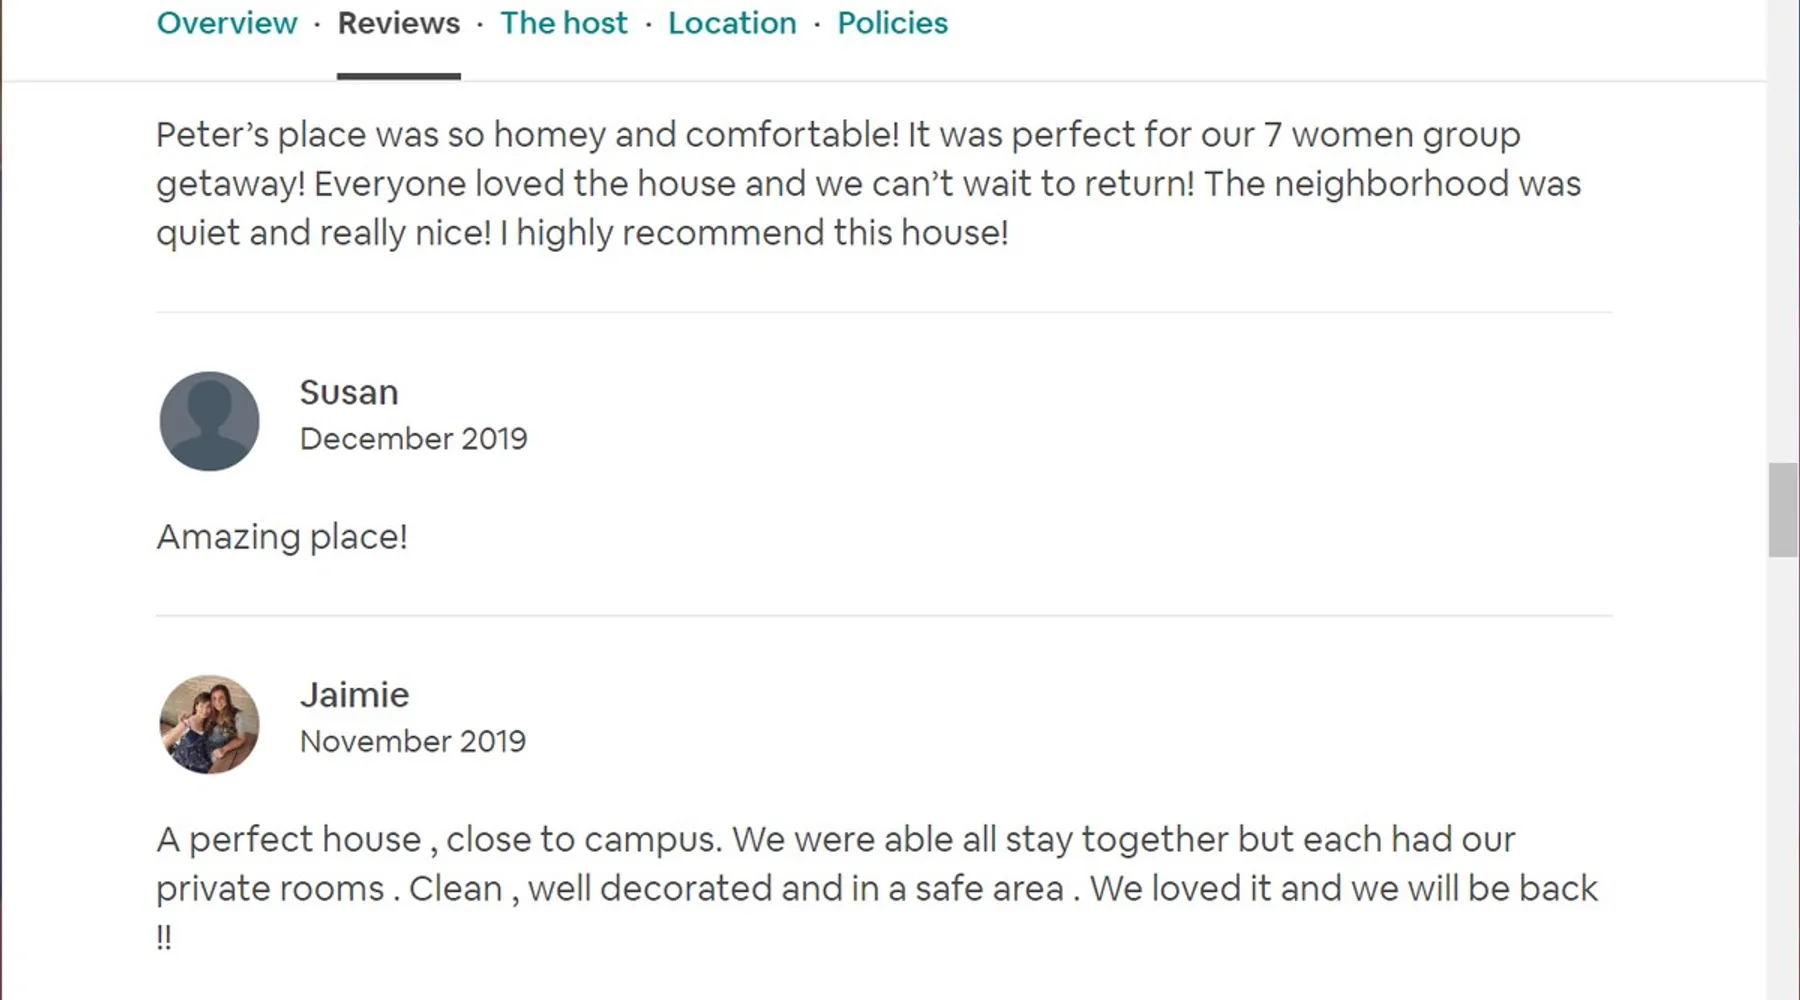Click the "Amazing place!" review text
This screenshot has height=1000, width=1800.
click(x=282, y=537)
